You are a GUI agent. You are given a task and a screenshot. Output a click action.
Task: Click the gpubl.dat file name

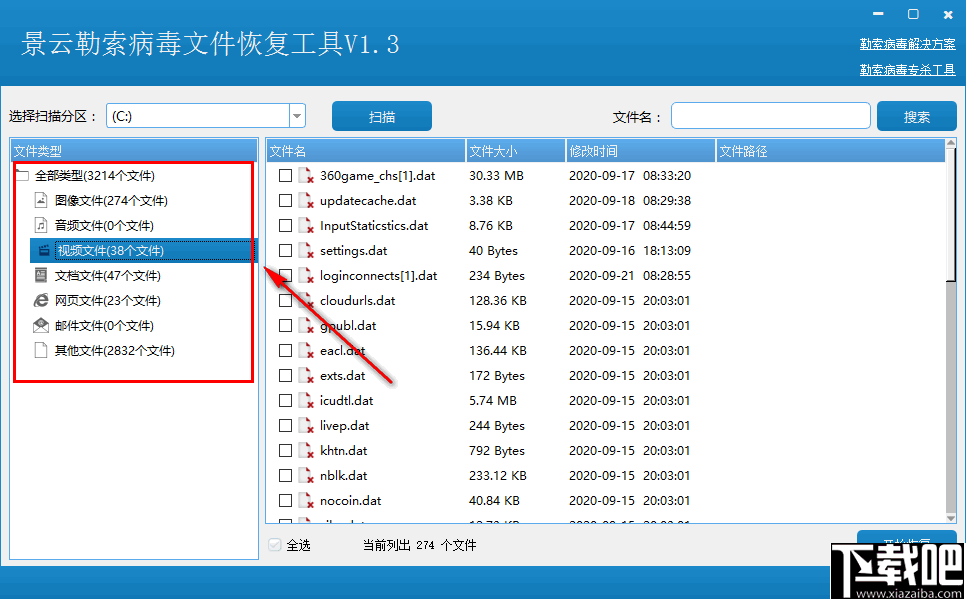tap(348, 325)
